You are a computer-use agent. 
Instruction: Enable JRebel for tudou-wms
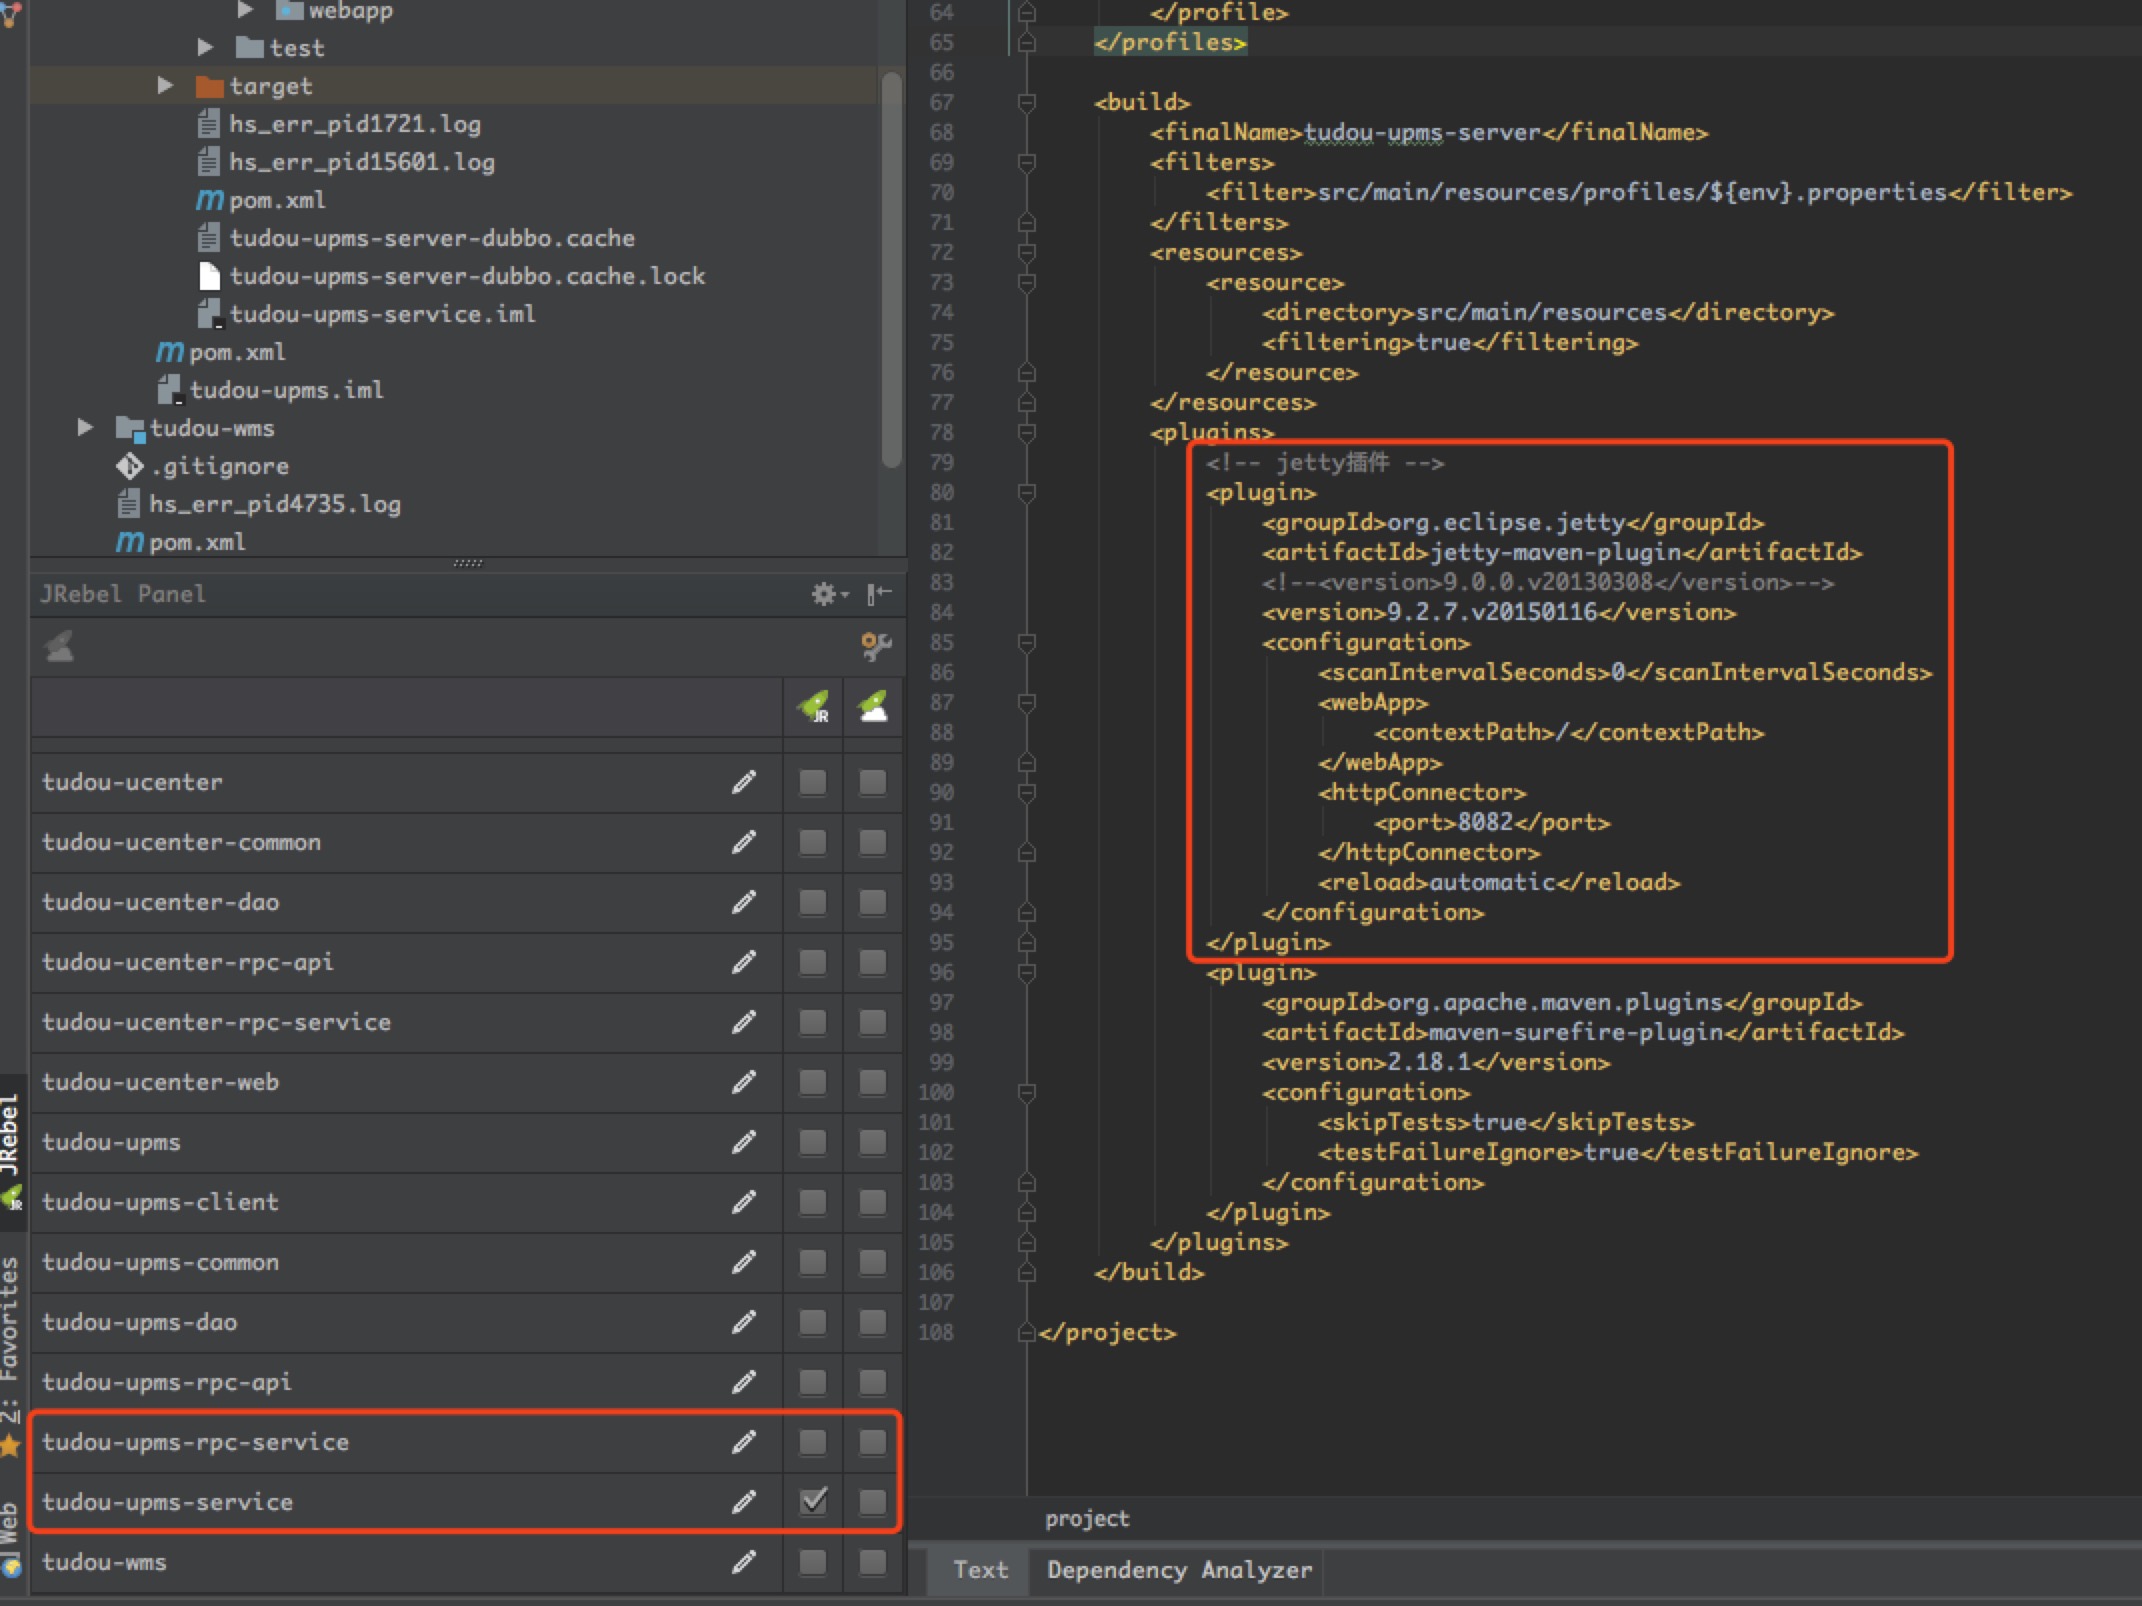pyautogui.click(x=813, y=1562)
